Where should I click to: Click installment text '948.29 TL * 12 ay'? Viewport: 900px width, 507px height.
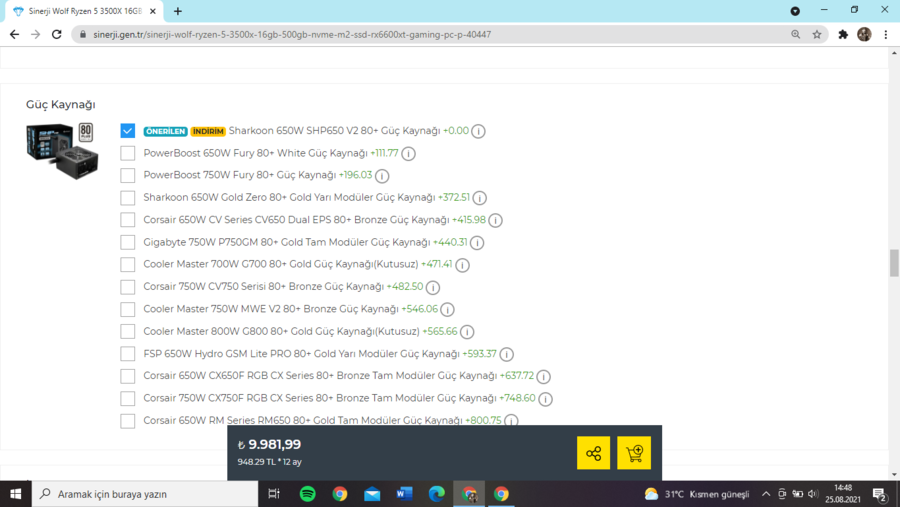(x=270, y=462)
